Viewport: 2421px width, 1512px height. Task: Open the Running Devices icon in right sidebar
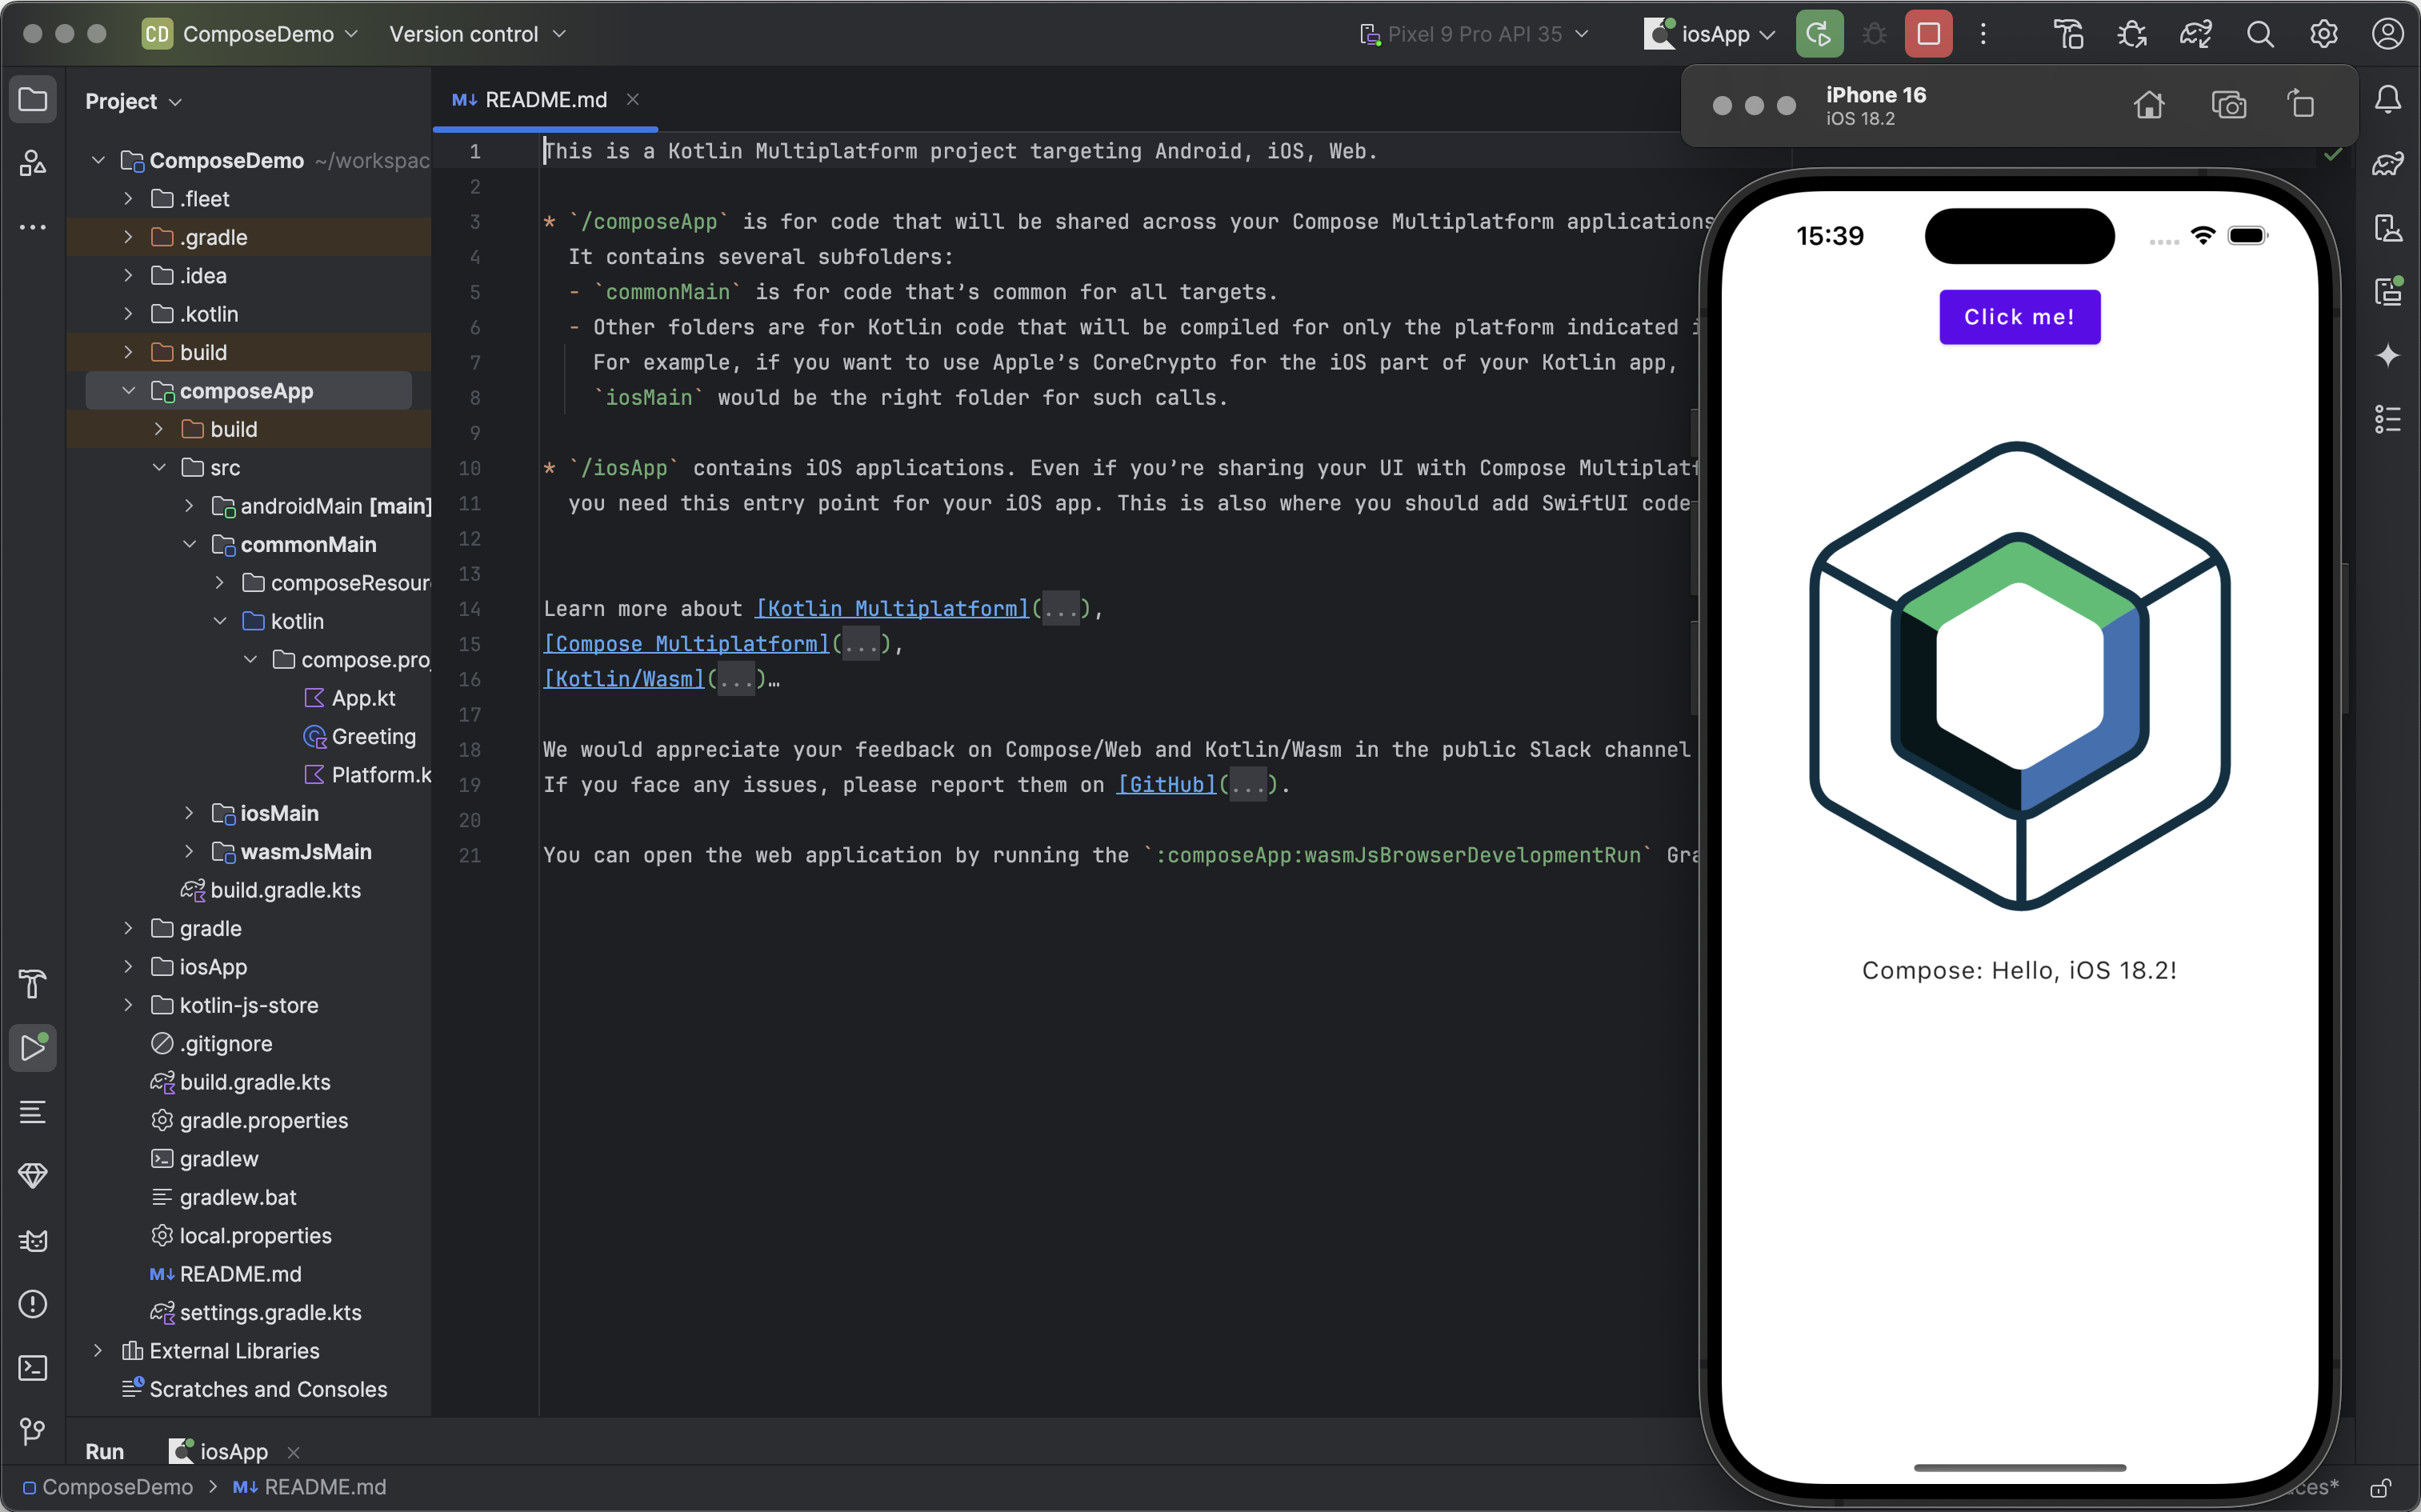point(2388,291)
